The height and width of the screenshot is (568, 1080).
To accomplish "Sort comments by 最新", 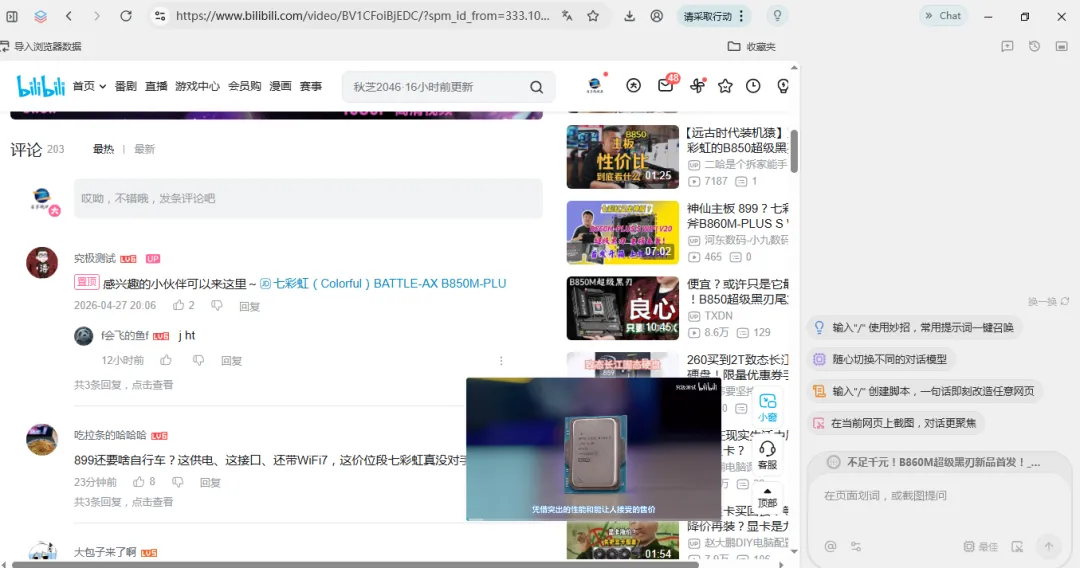I will (144, 149).
